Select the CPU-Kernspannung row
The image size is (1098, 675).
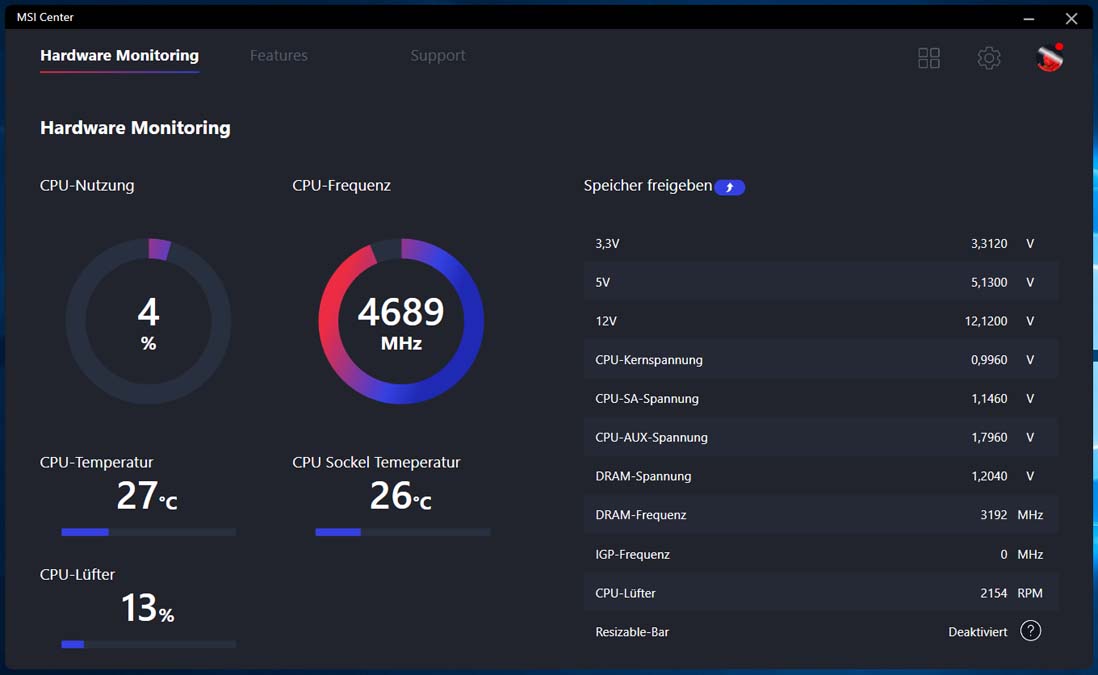821,360
